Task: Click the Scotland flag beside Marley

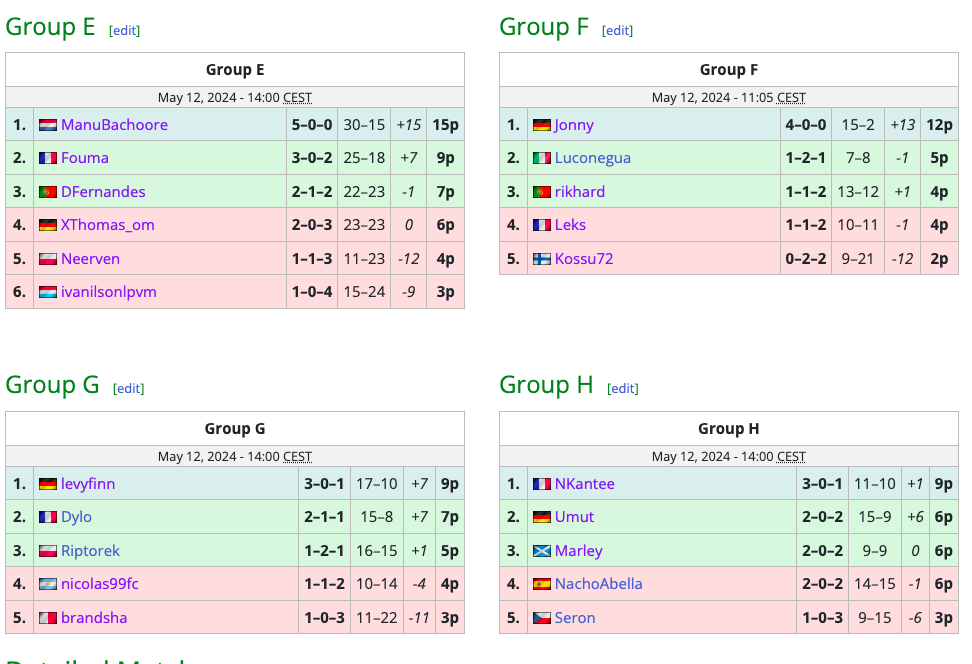Action: point(541,551)
